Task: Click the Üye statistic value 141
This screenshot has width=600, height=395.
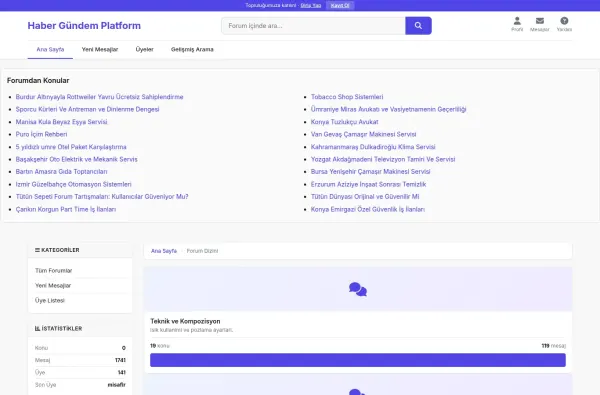Action: click(x=122, y=372)
